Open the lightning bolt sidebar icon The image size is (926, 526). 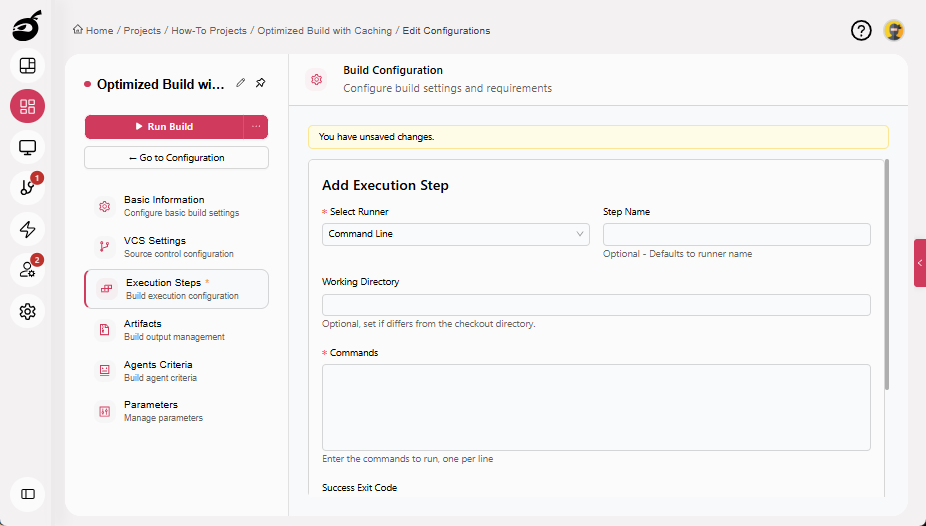(27, 229)
